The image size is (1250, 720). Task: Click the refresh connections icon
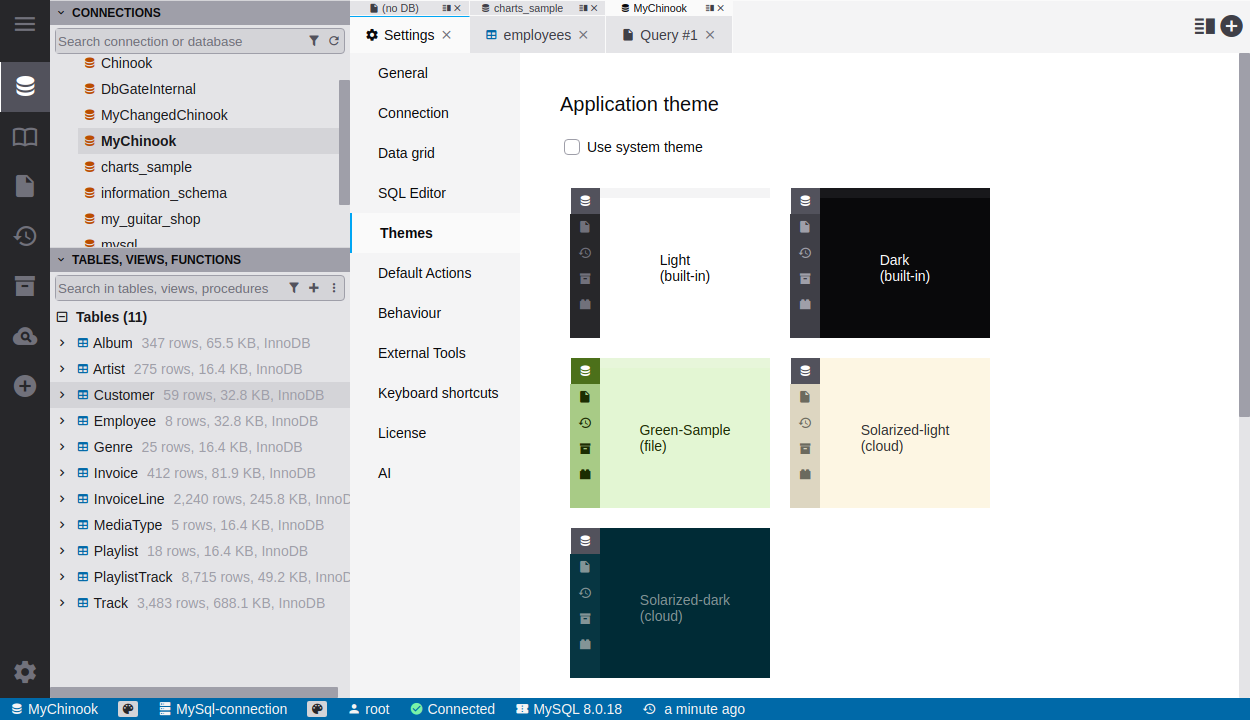pos(334,41)
